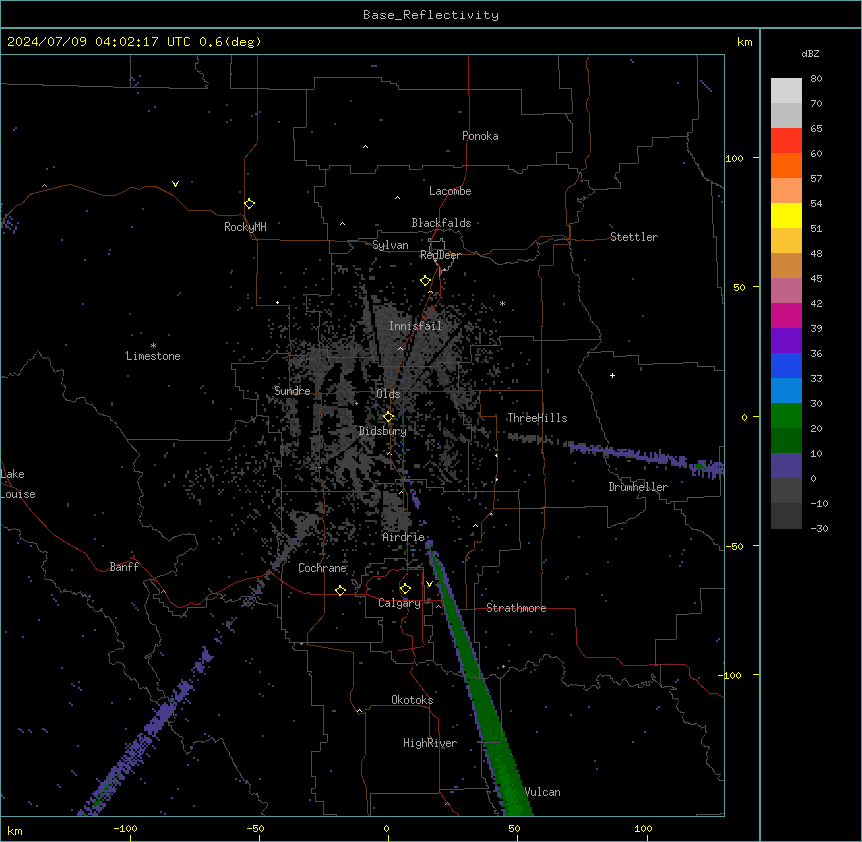Click the yellow diamond marker south of RedDeer
The image size is (862, 842).
[425, 281]
